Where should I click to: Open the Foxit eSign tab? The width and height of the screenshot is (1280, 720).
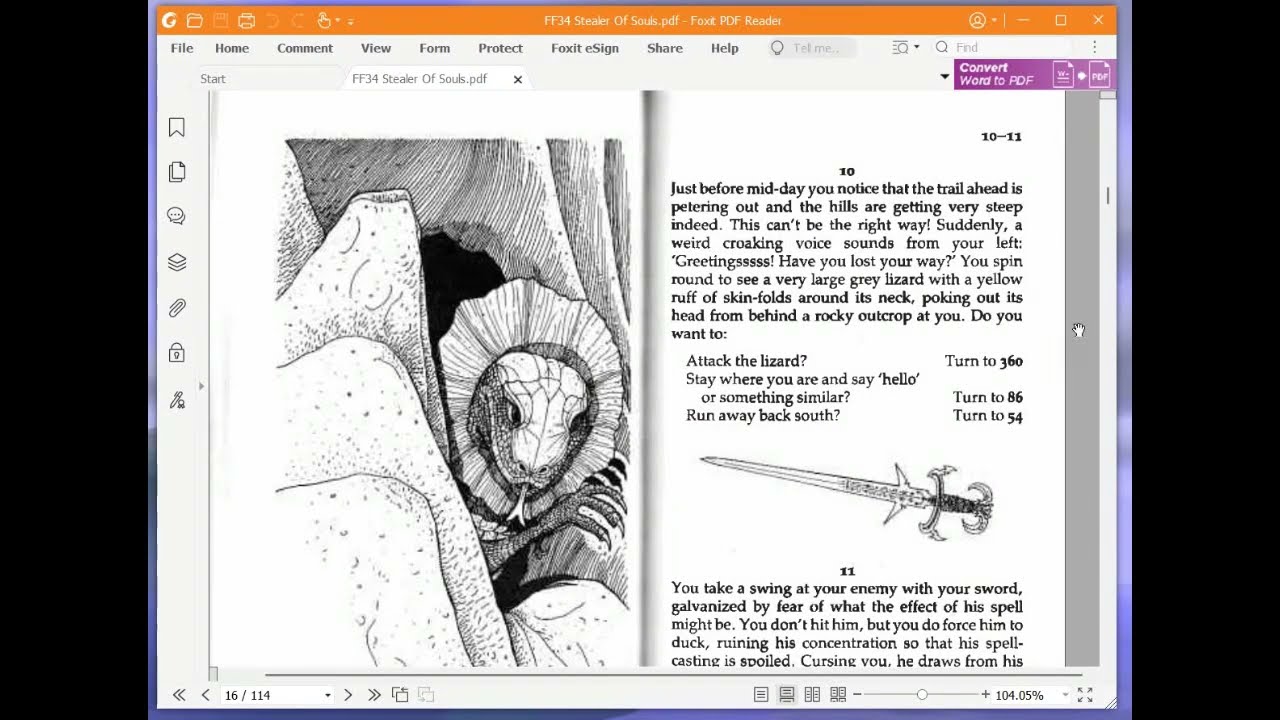click(x=585, y=48)
